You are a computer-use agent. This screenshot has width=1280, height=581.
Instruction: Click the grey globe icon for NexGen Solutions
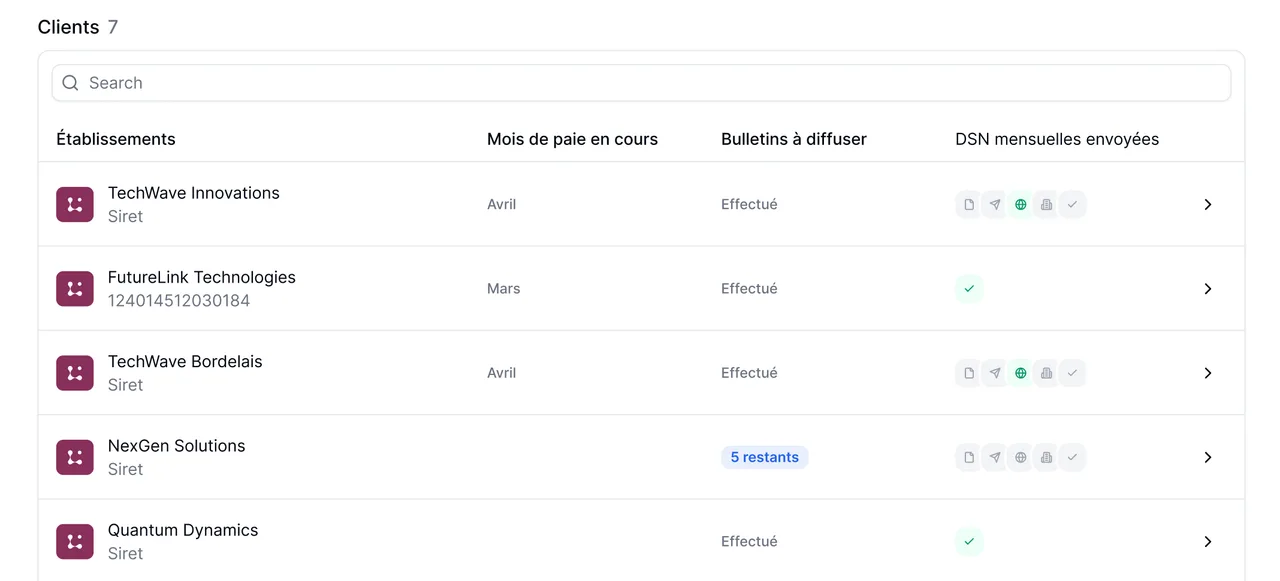1020,457
